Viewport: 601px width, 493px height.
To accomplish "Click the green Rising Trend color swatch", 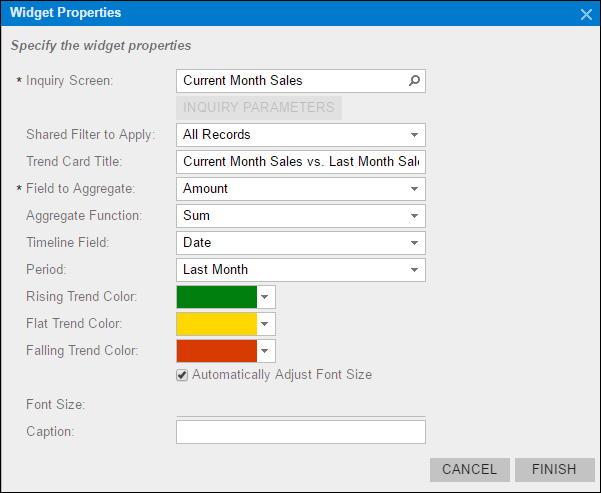I will [217, 297].
